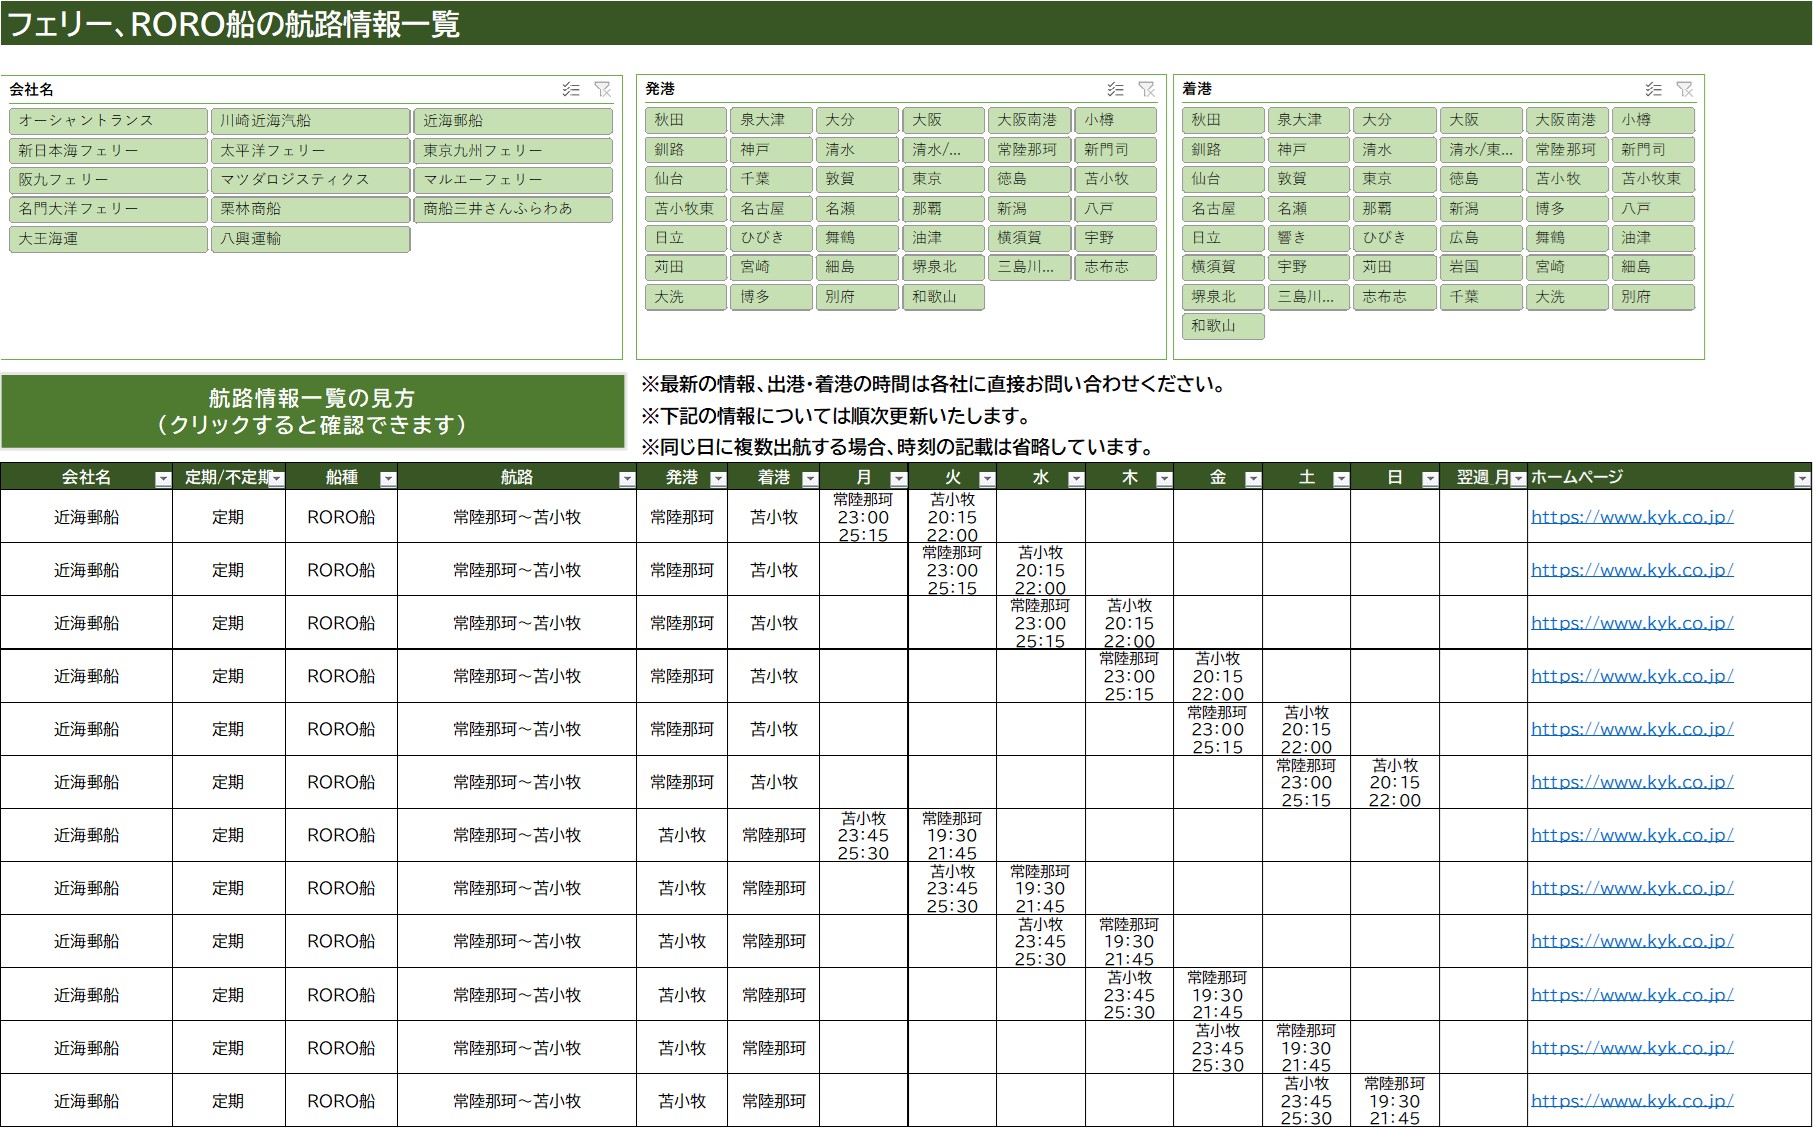Open 日 column filter dropdown
Image resolution: width=1813 pixels, height=1128 pixels.
1430,479
